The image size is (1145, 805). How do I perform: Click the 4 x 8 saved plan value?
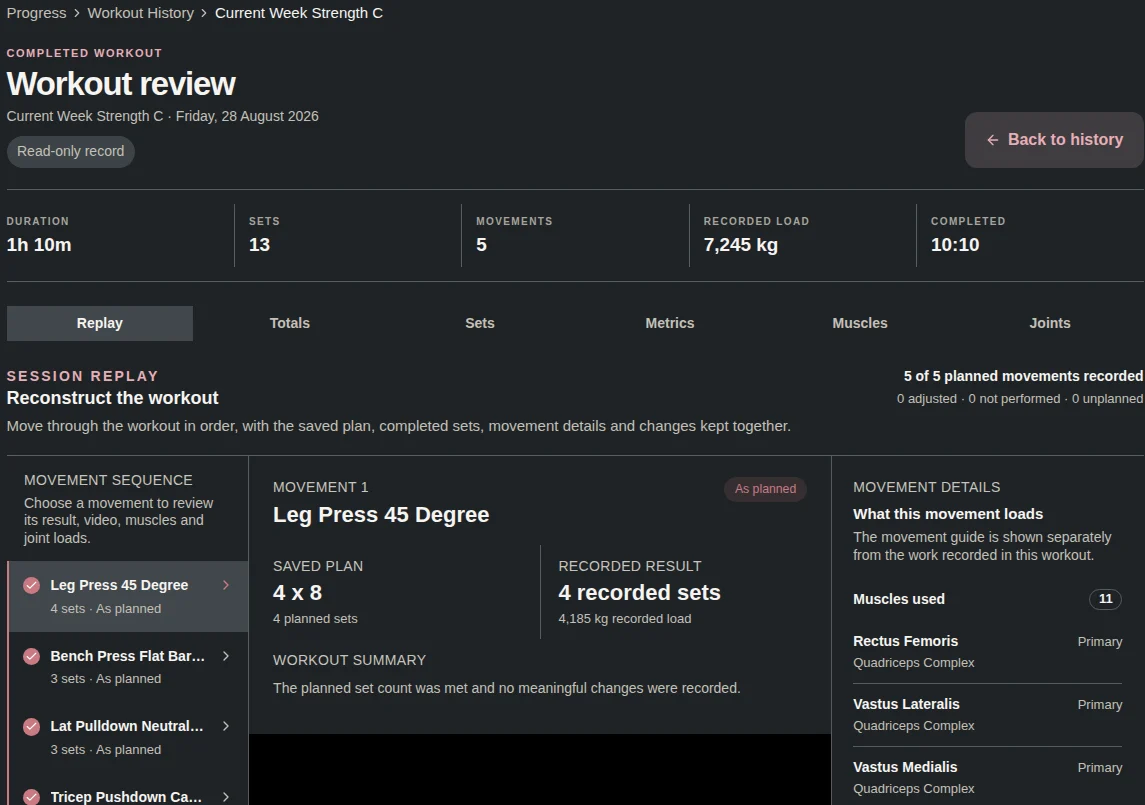pyautogui.click(x=297, y=592)
